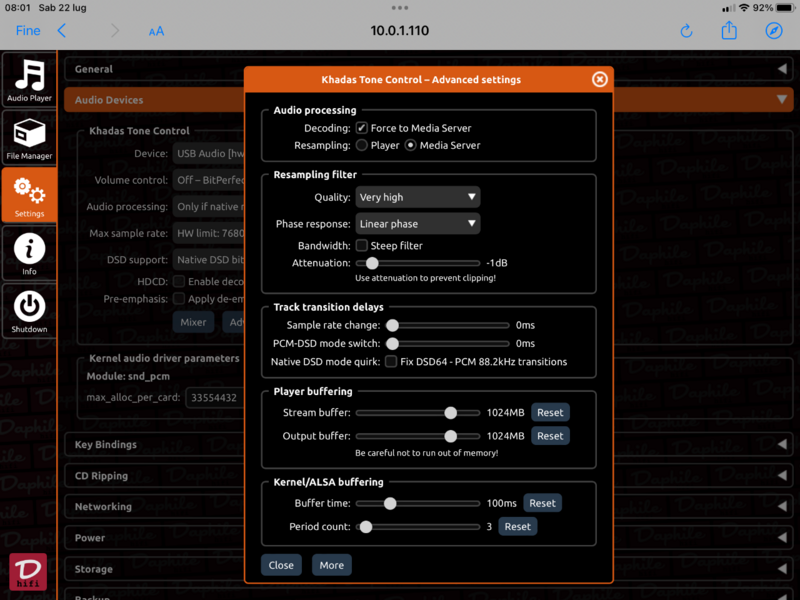Click the Shutdown power icon
Image resolution: width=800 pixels, height=600 pixels.
point(29,309)
